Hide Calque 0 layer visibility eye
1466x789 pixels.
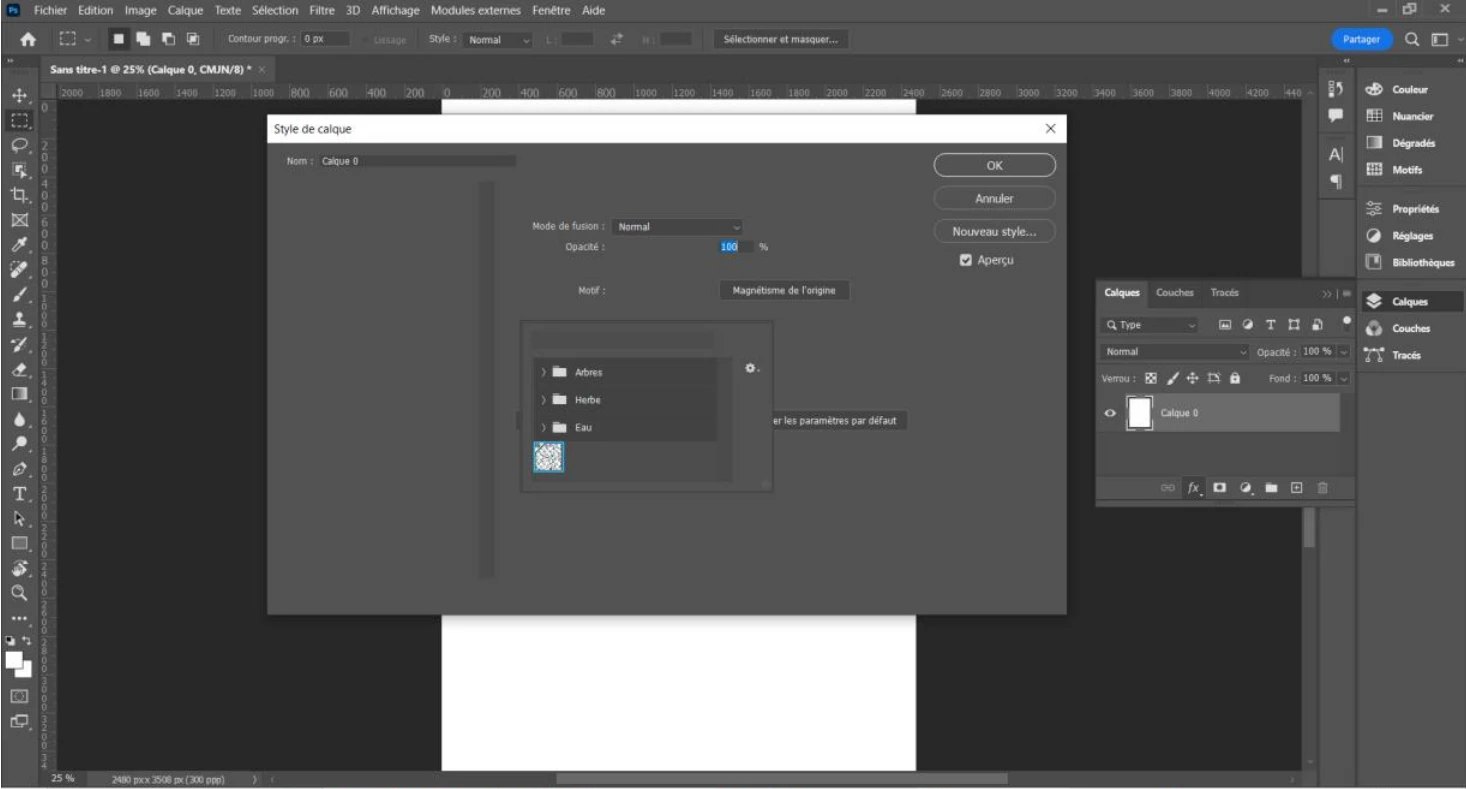(1110, 413)
